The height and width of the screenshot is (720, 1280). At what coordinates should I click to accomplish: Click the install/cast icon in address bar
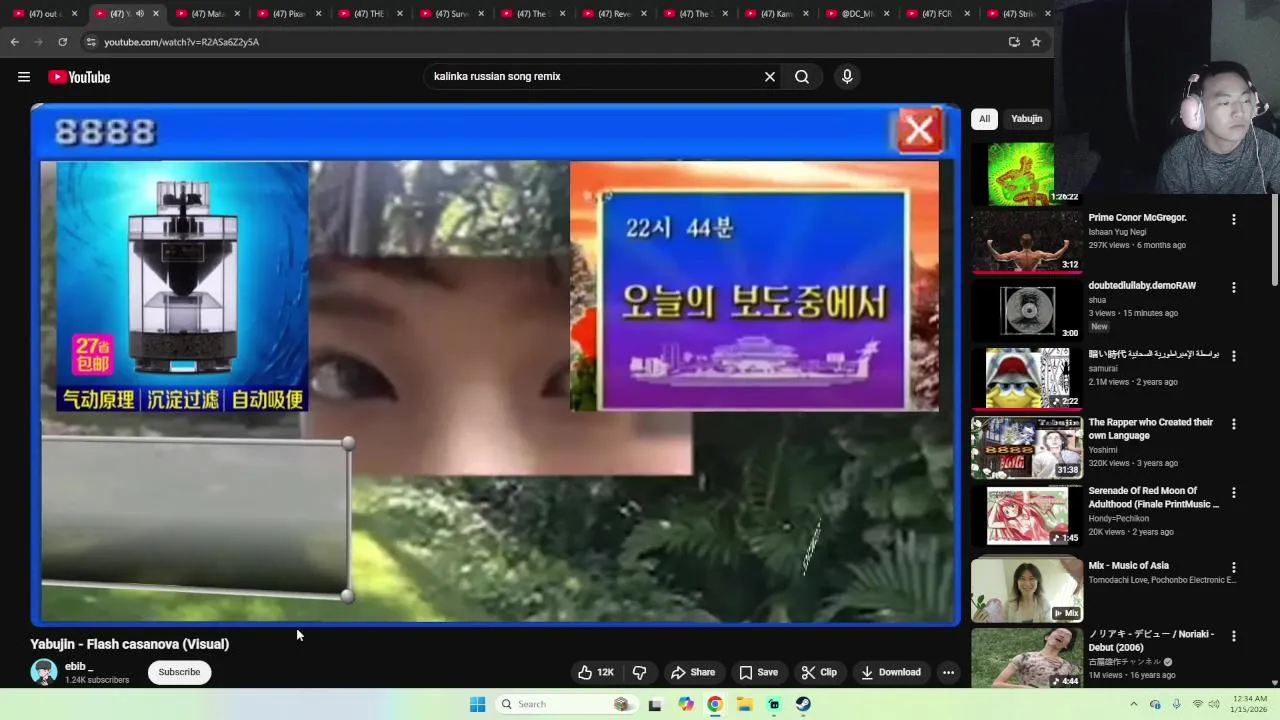[1014, 42]
